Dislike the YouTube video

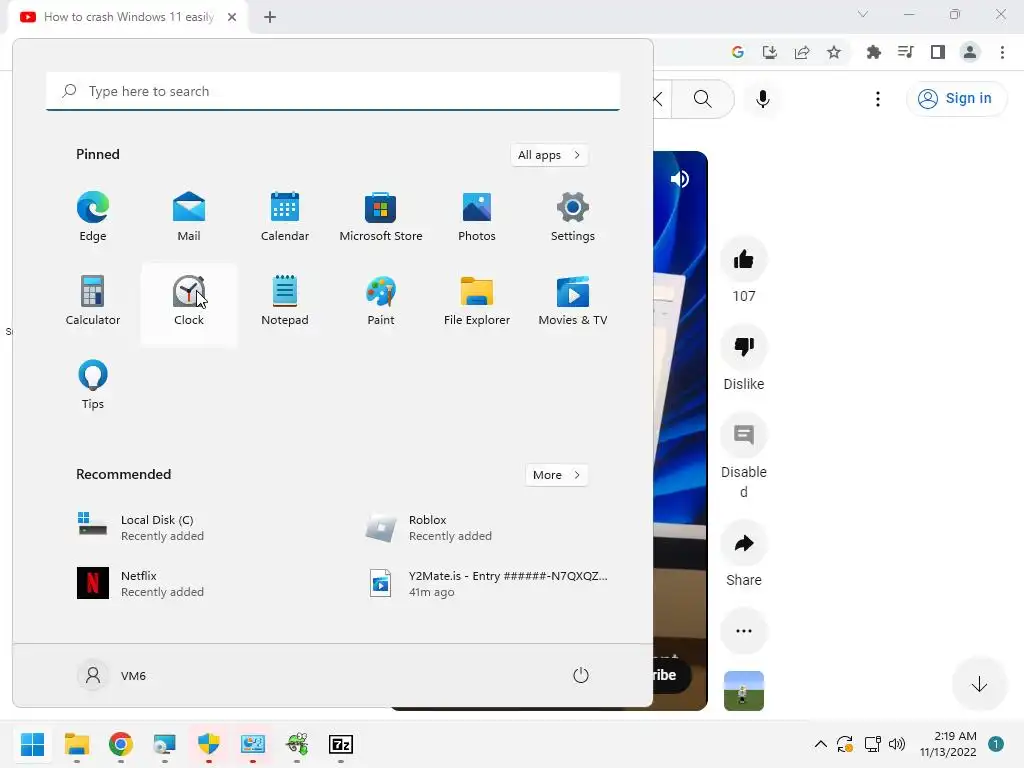coord(744,346)
